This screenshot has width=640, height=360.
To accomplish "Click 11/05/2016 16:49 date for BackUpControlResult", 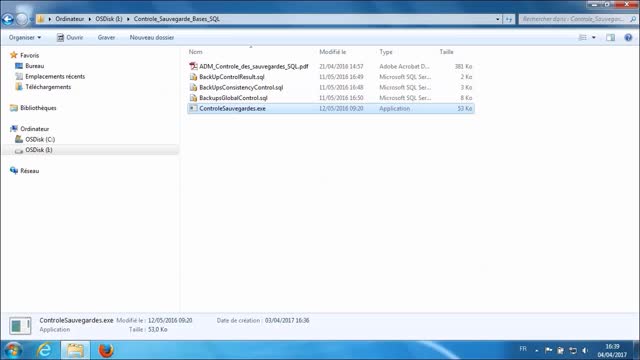I will tap(341, 77).
